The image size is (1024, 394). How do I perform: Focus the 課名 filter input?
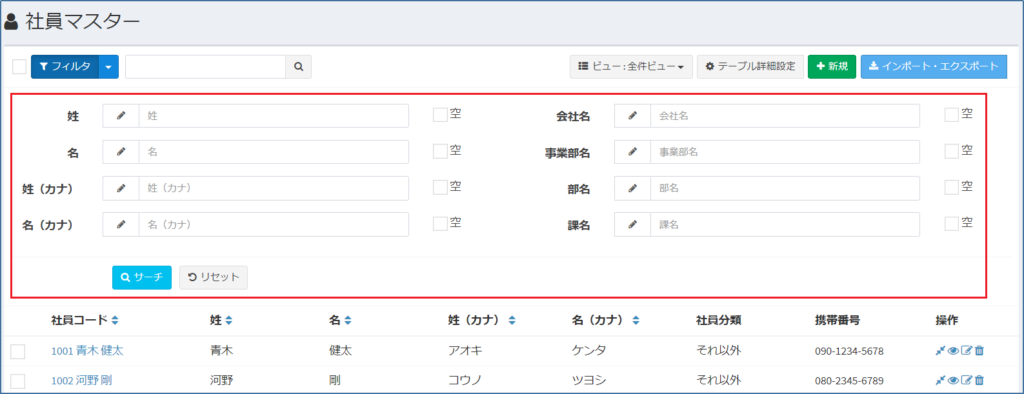785,225
